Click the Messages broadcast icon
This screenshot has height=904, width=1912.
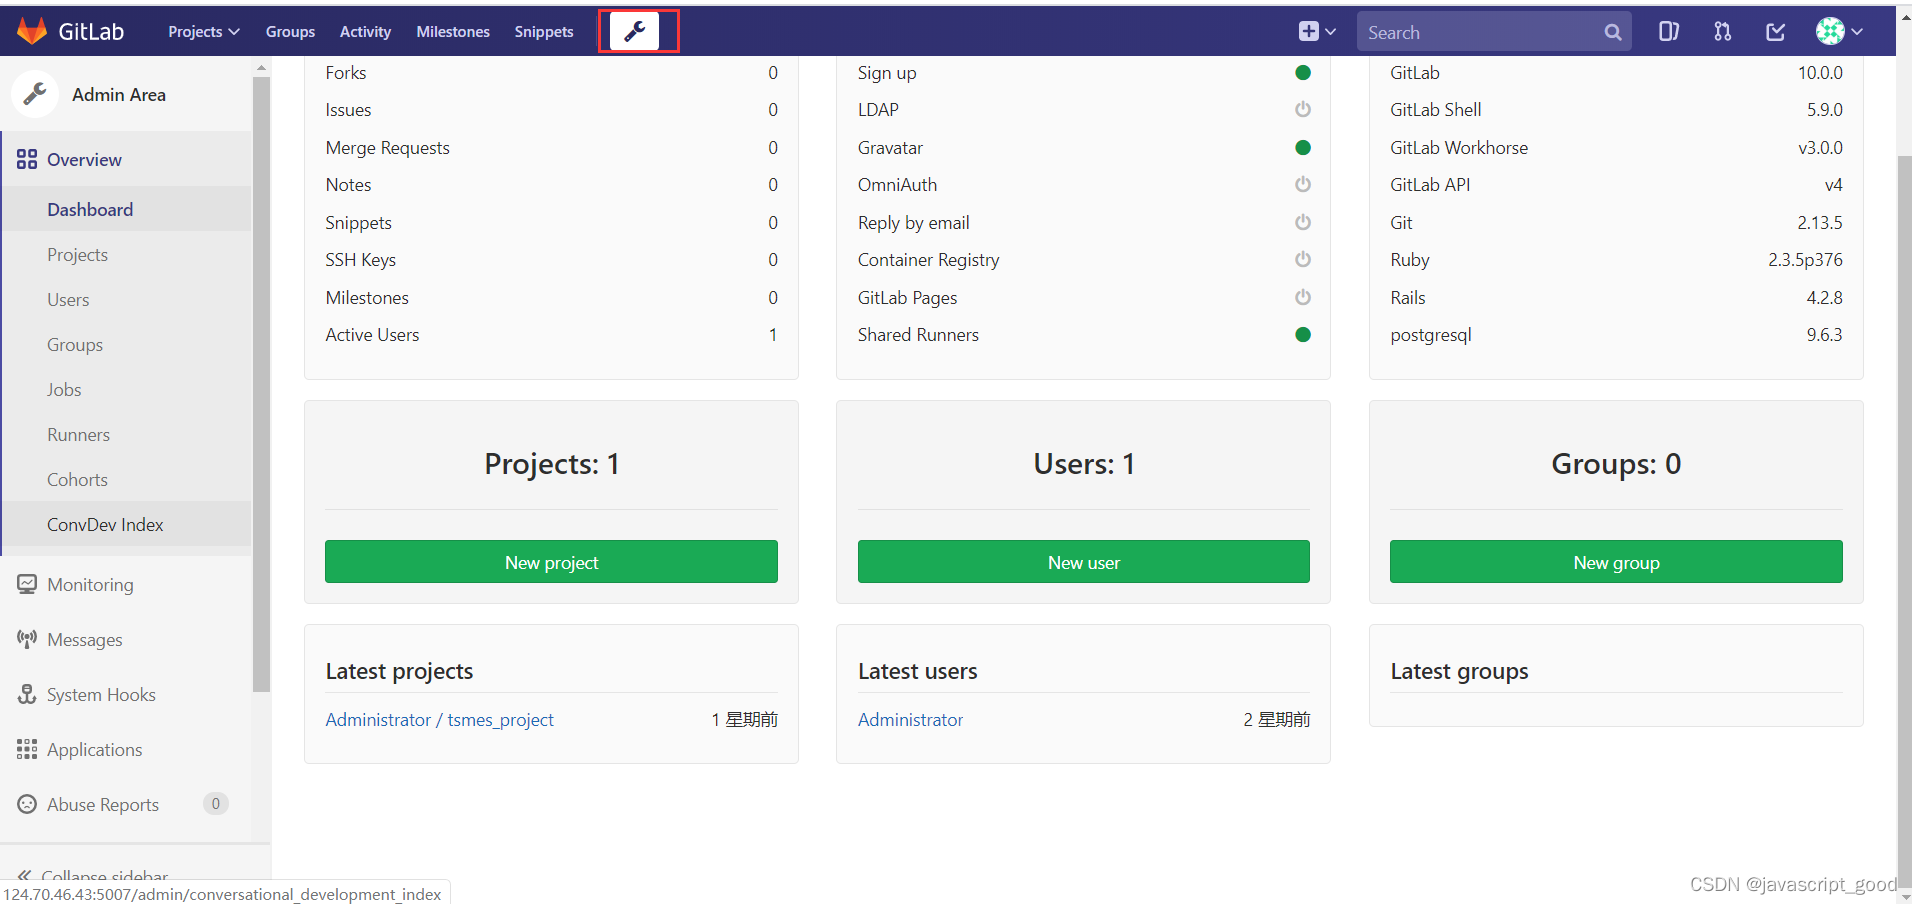[27, 638]
